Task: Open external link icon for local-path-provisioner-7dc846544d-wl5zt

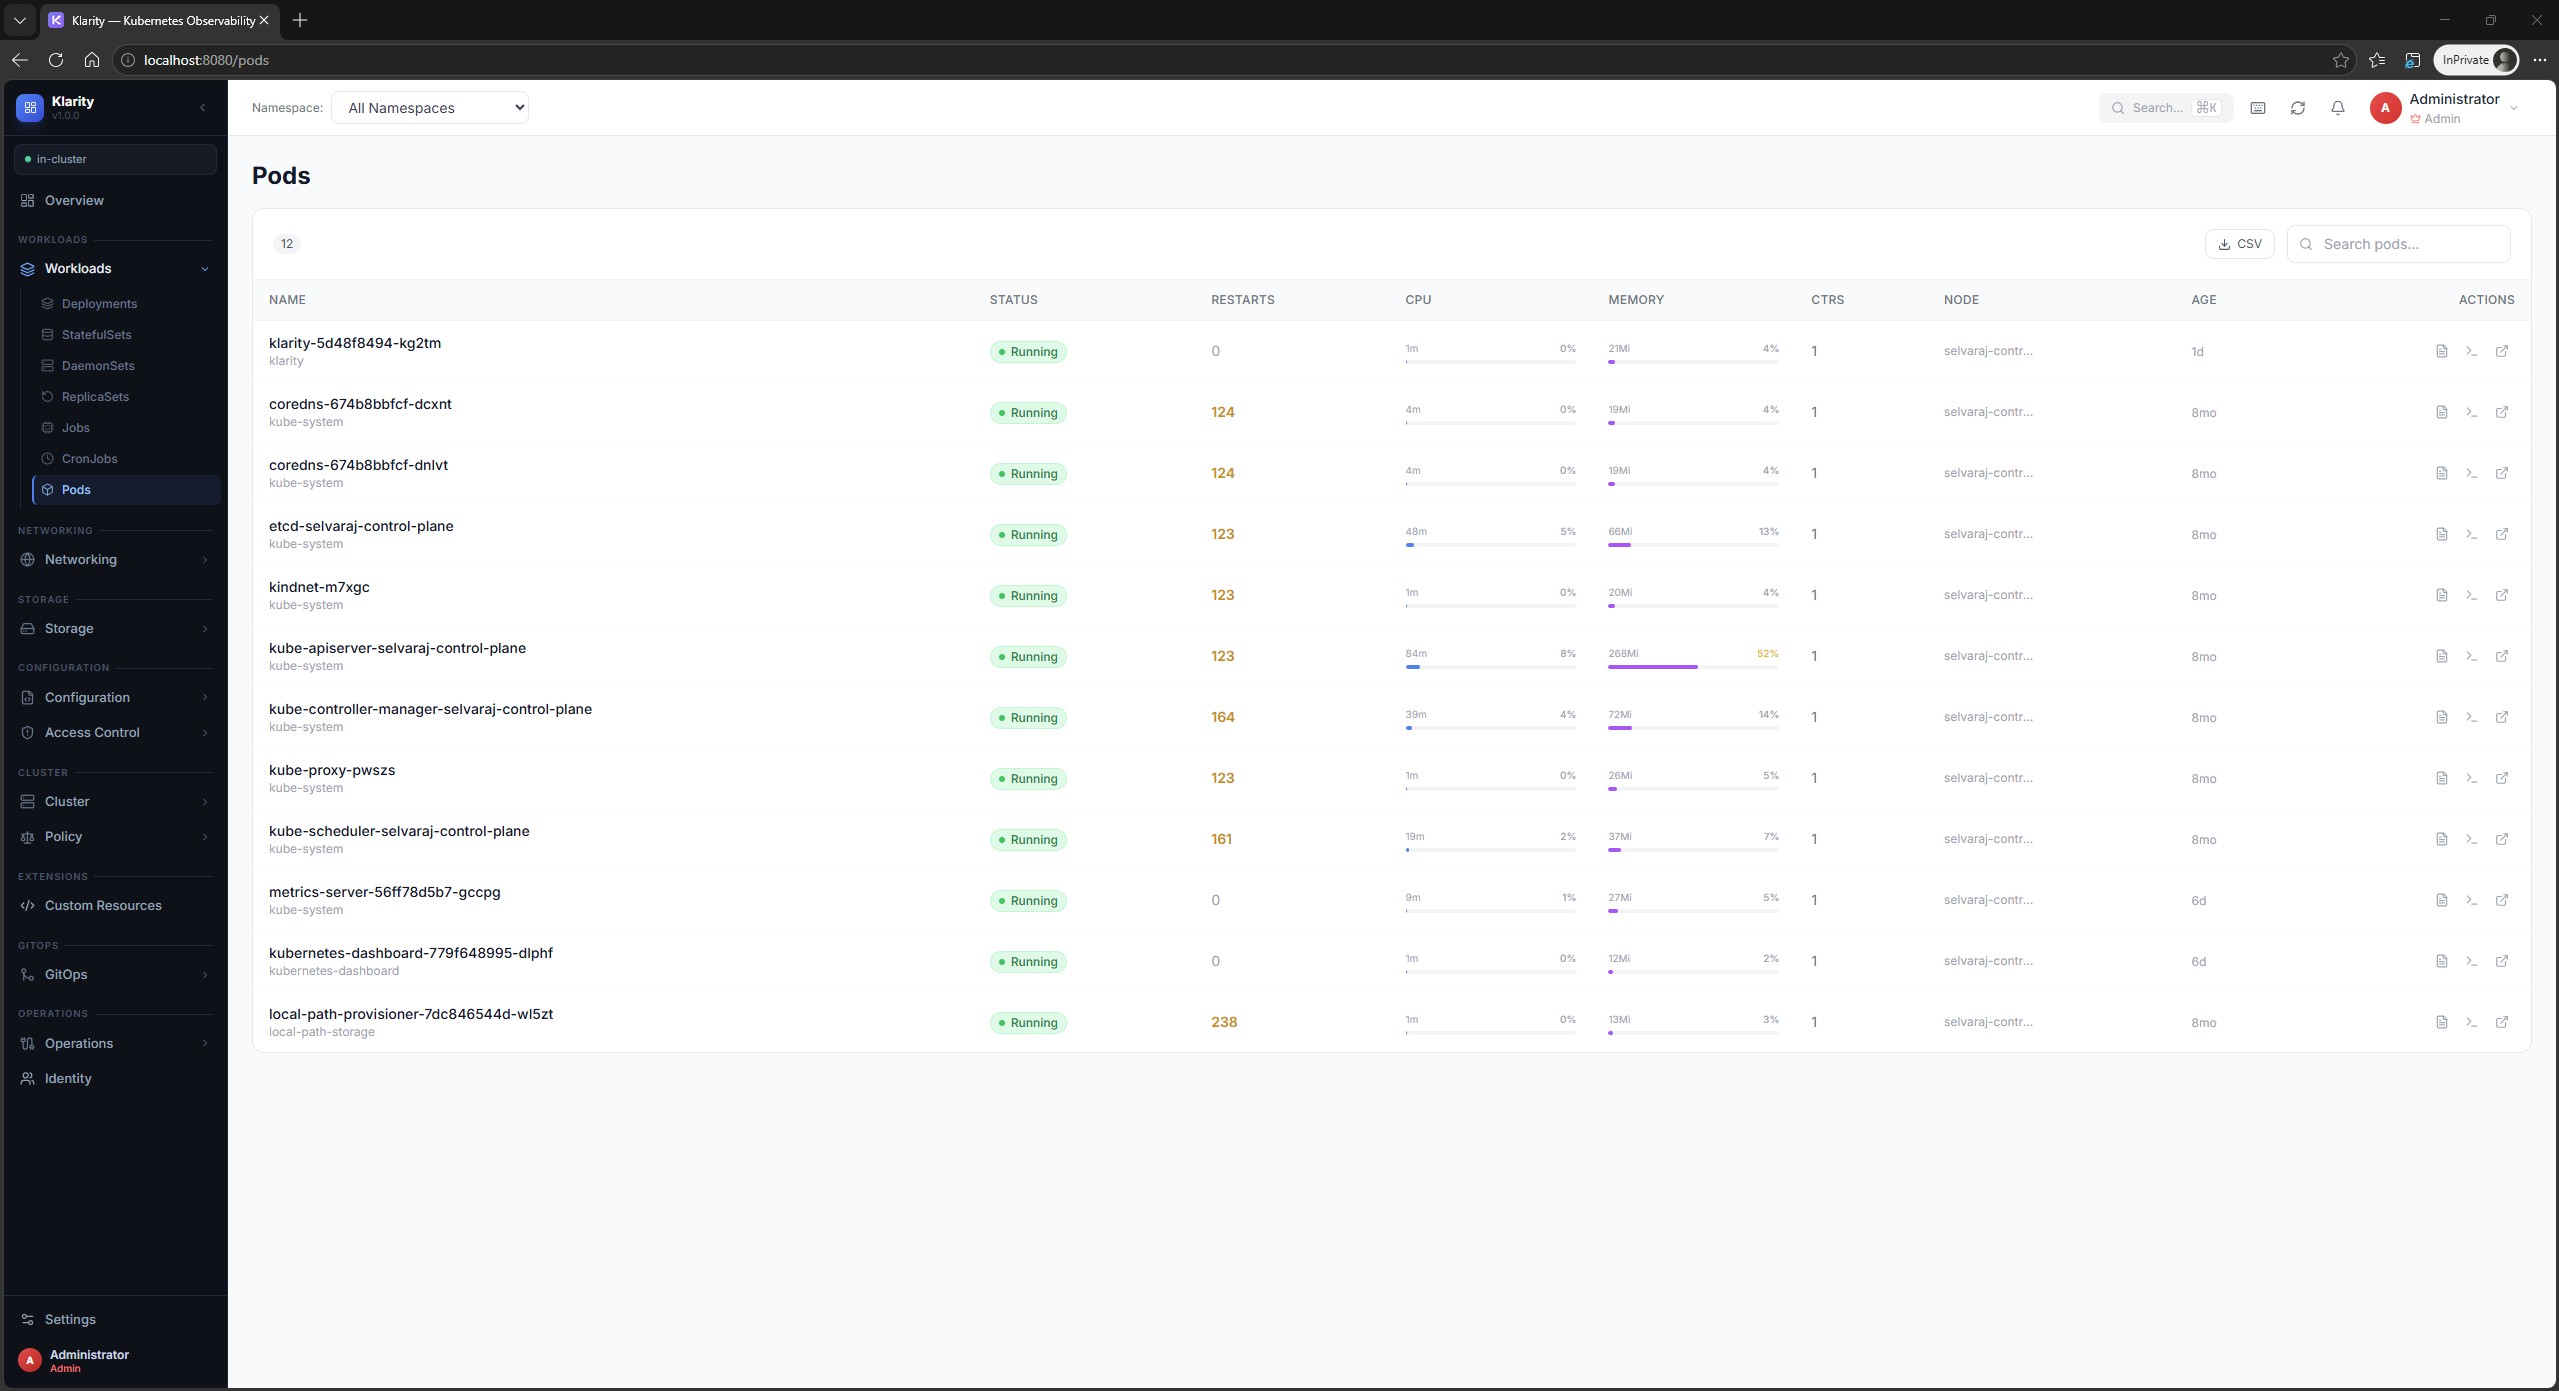Action: click(2501, 1022)
